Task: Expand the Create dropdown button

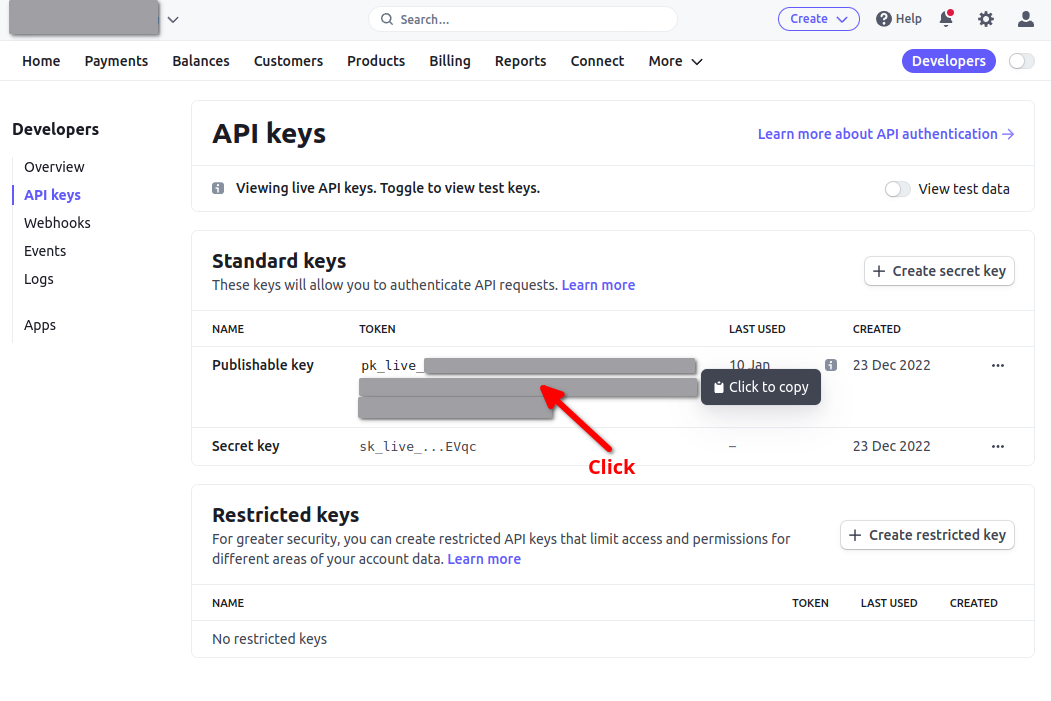Action: (x=819, y=19)
